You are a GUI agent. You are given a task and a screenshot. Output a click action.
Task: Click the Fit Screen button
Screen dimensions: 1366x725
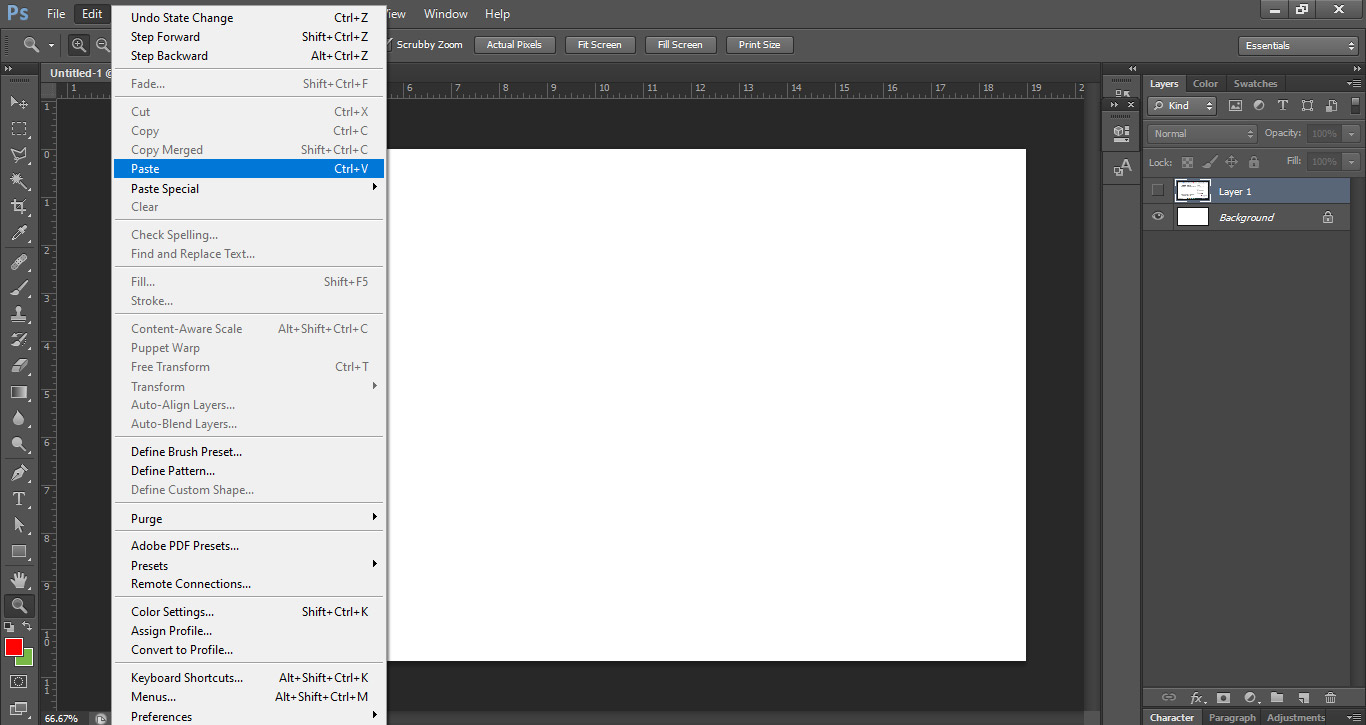pos(599,44)
